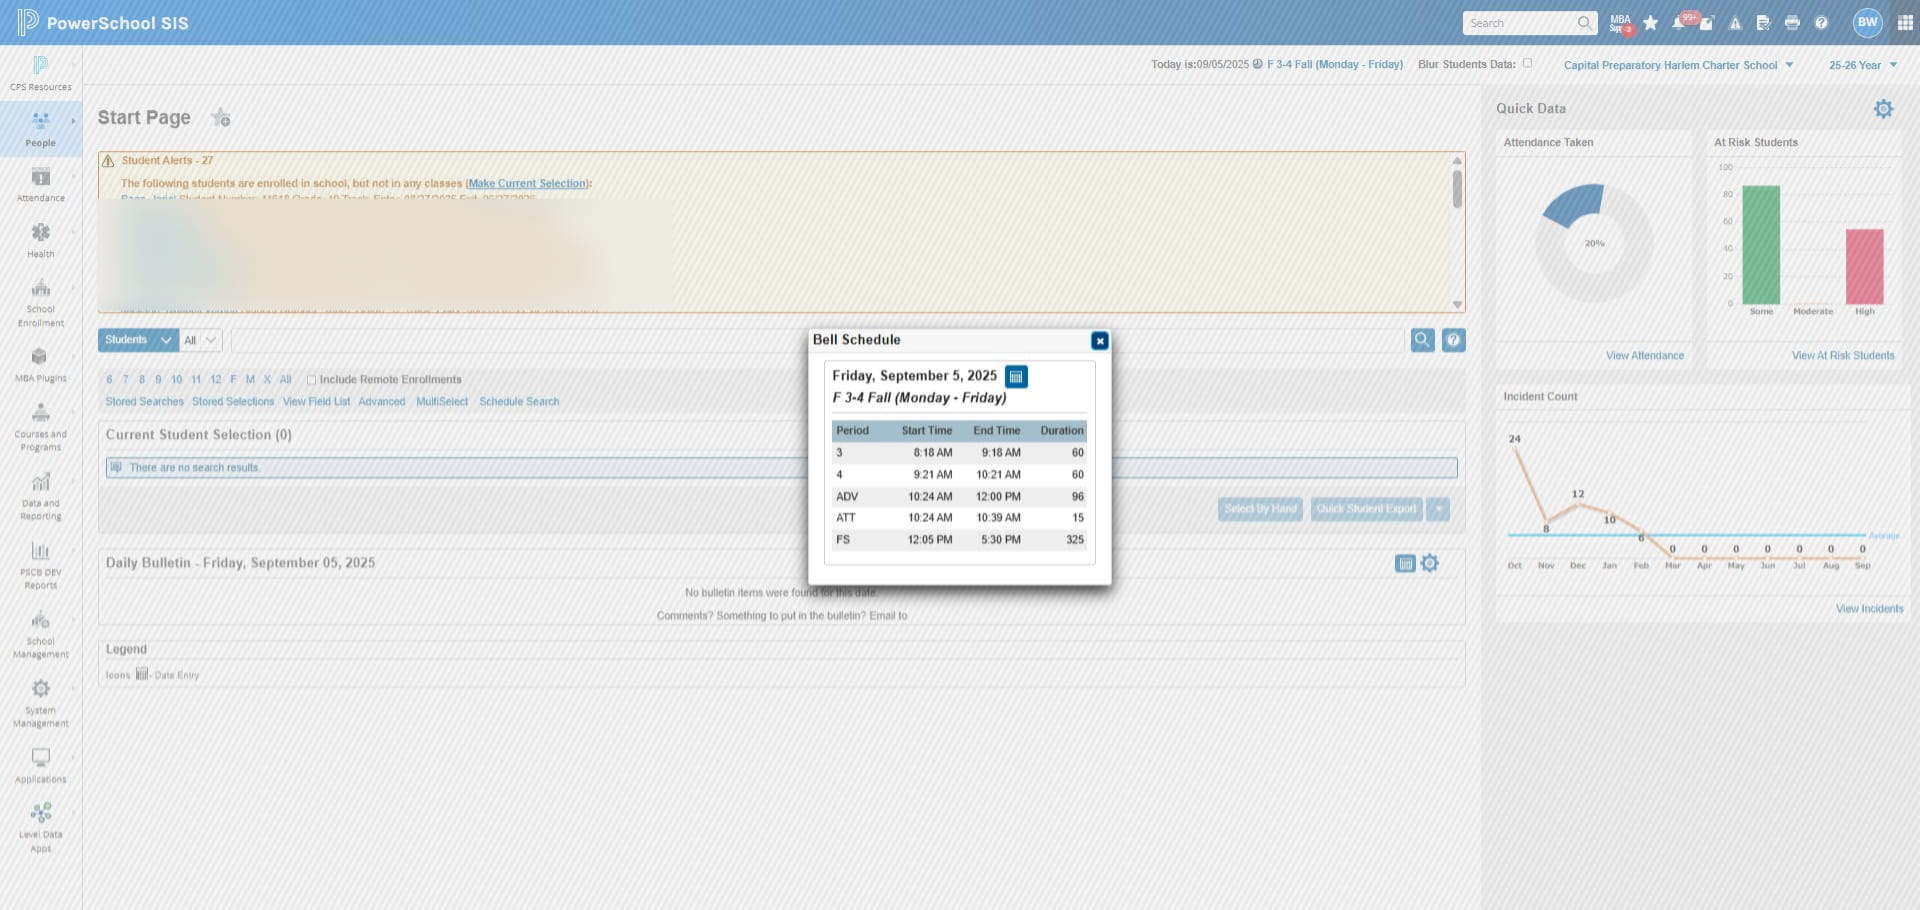
Task: Click the PowerSchool SIS logo
Action: [x=103, y=22]
